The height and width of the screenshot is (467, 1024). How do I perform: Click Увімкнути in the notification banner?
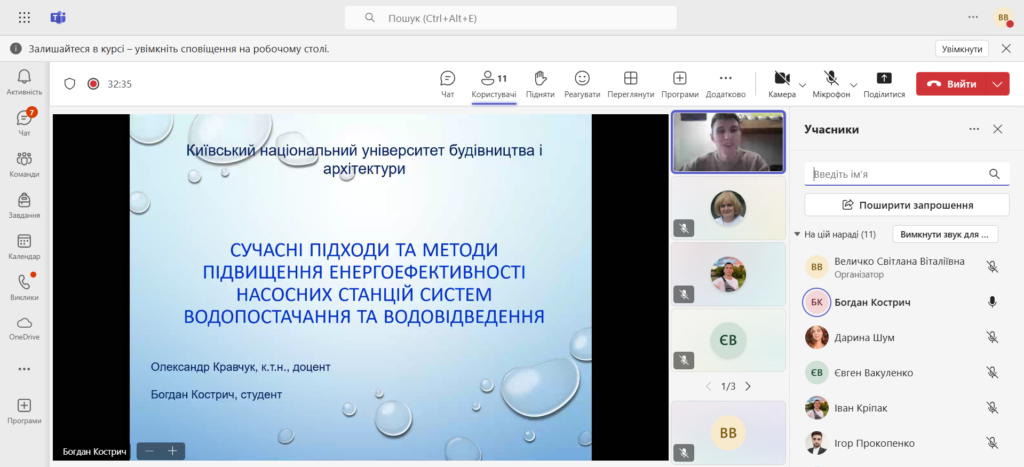pos(962,48)
